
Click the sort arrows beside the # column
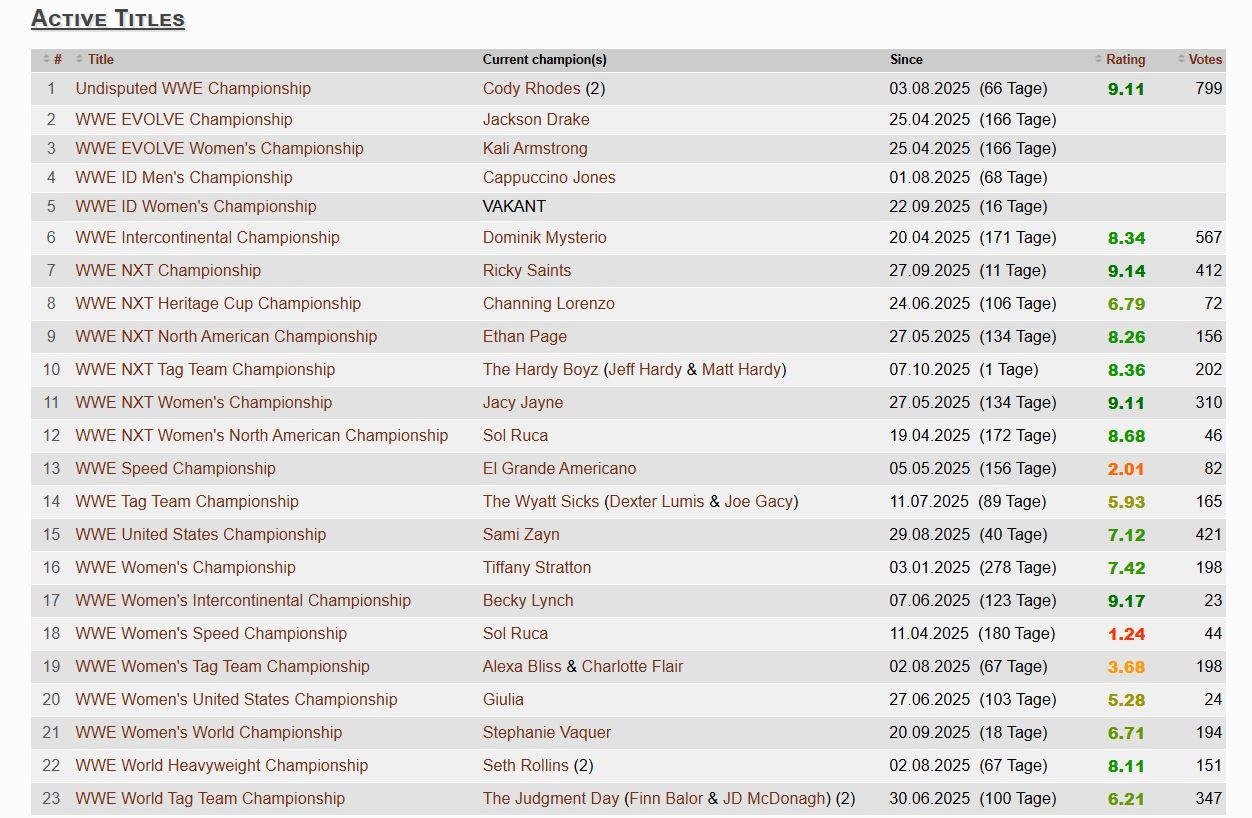pos(46,60)
